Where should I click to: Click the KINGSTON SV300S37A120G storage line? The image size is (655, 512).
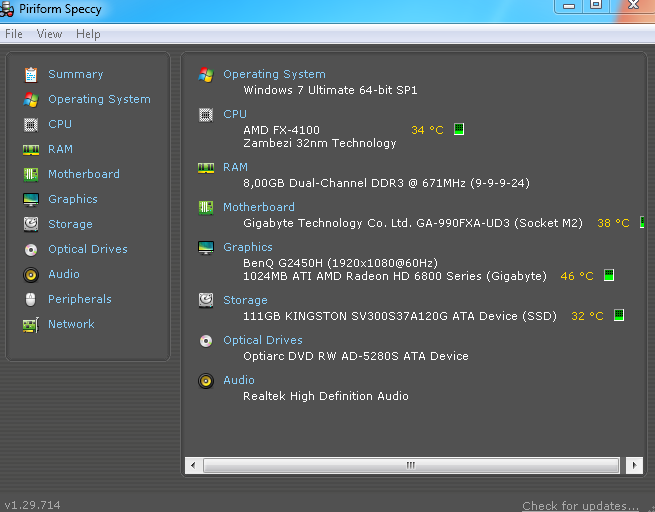(x=400, y=316)
